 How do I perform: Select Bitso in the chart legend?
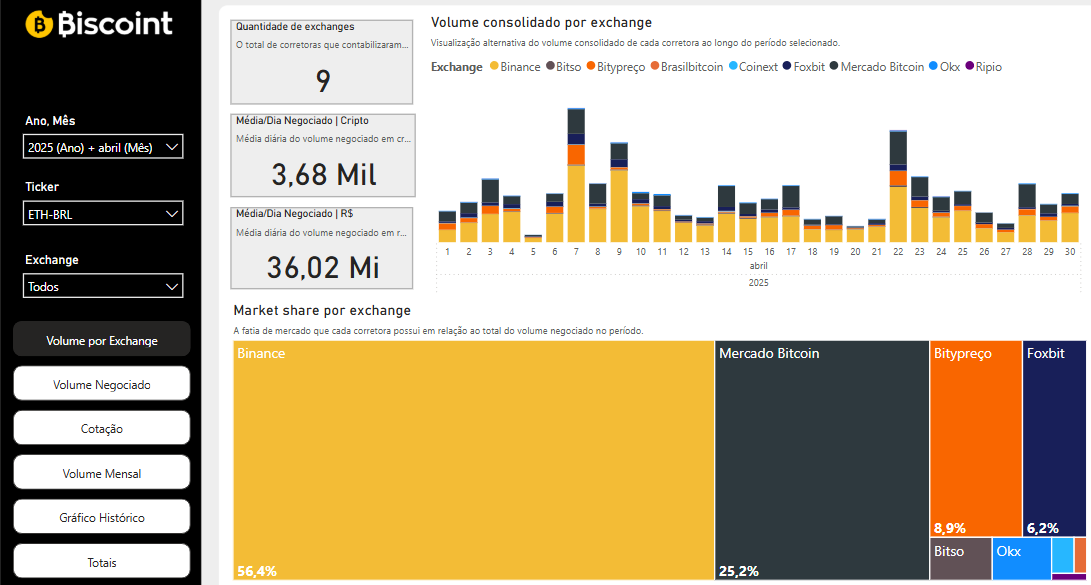click(x=564, y=67)
